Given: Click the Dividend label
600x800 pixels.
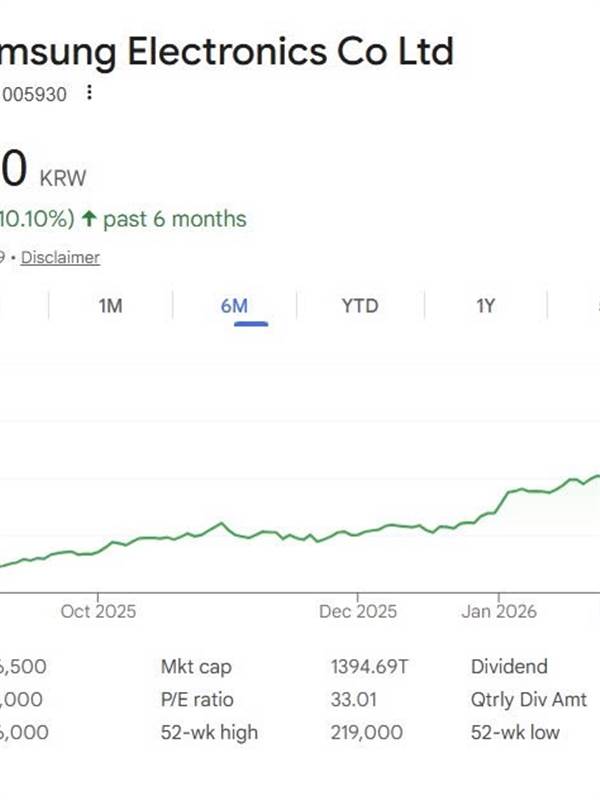Looking at the screenshot, I should pyautogui.click(x=509, y=666).
